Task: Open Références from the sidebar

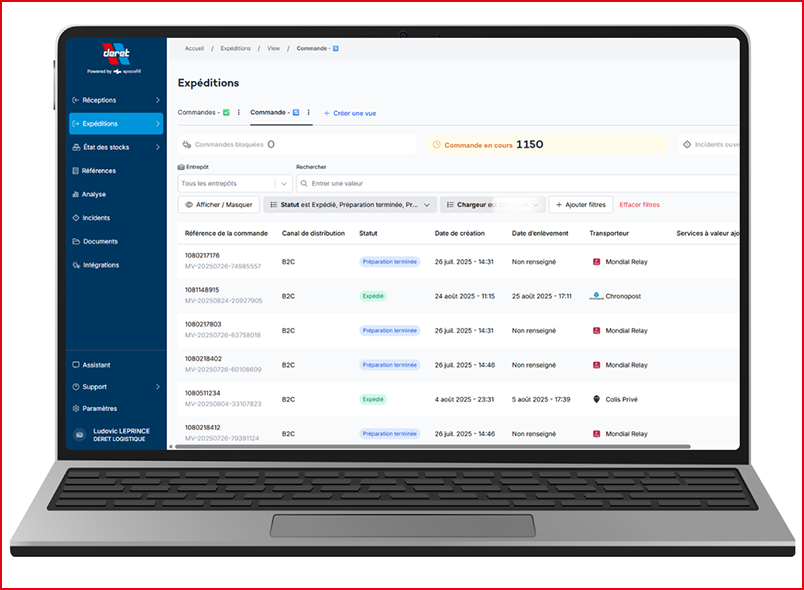Action: click(x=100, y=171)
